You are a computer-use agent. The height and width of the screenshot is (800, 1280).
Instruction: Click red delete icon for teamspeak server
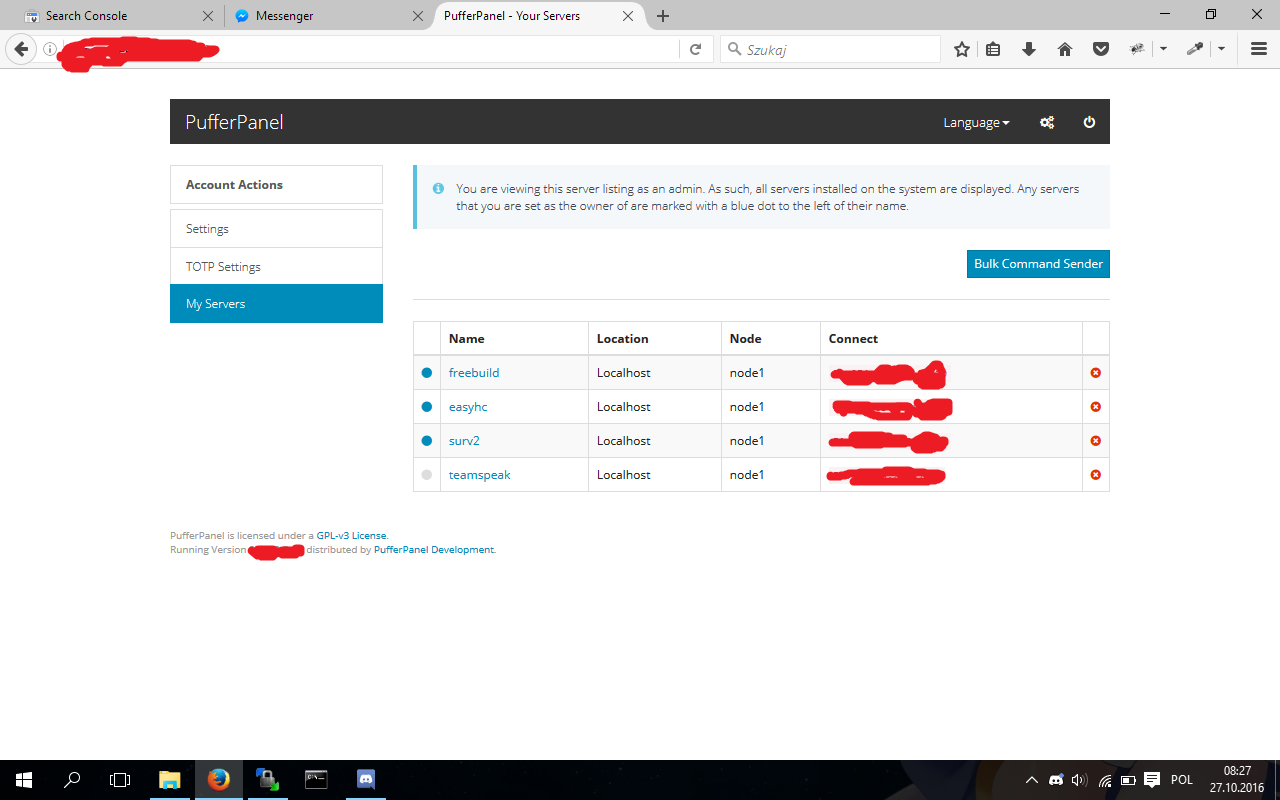pos(1095,475)
